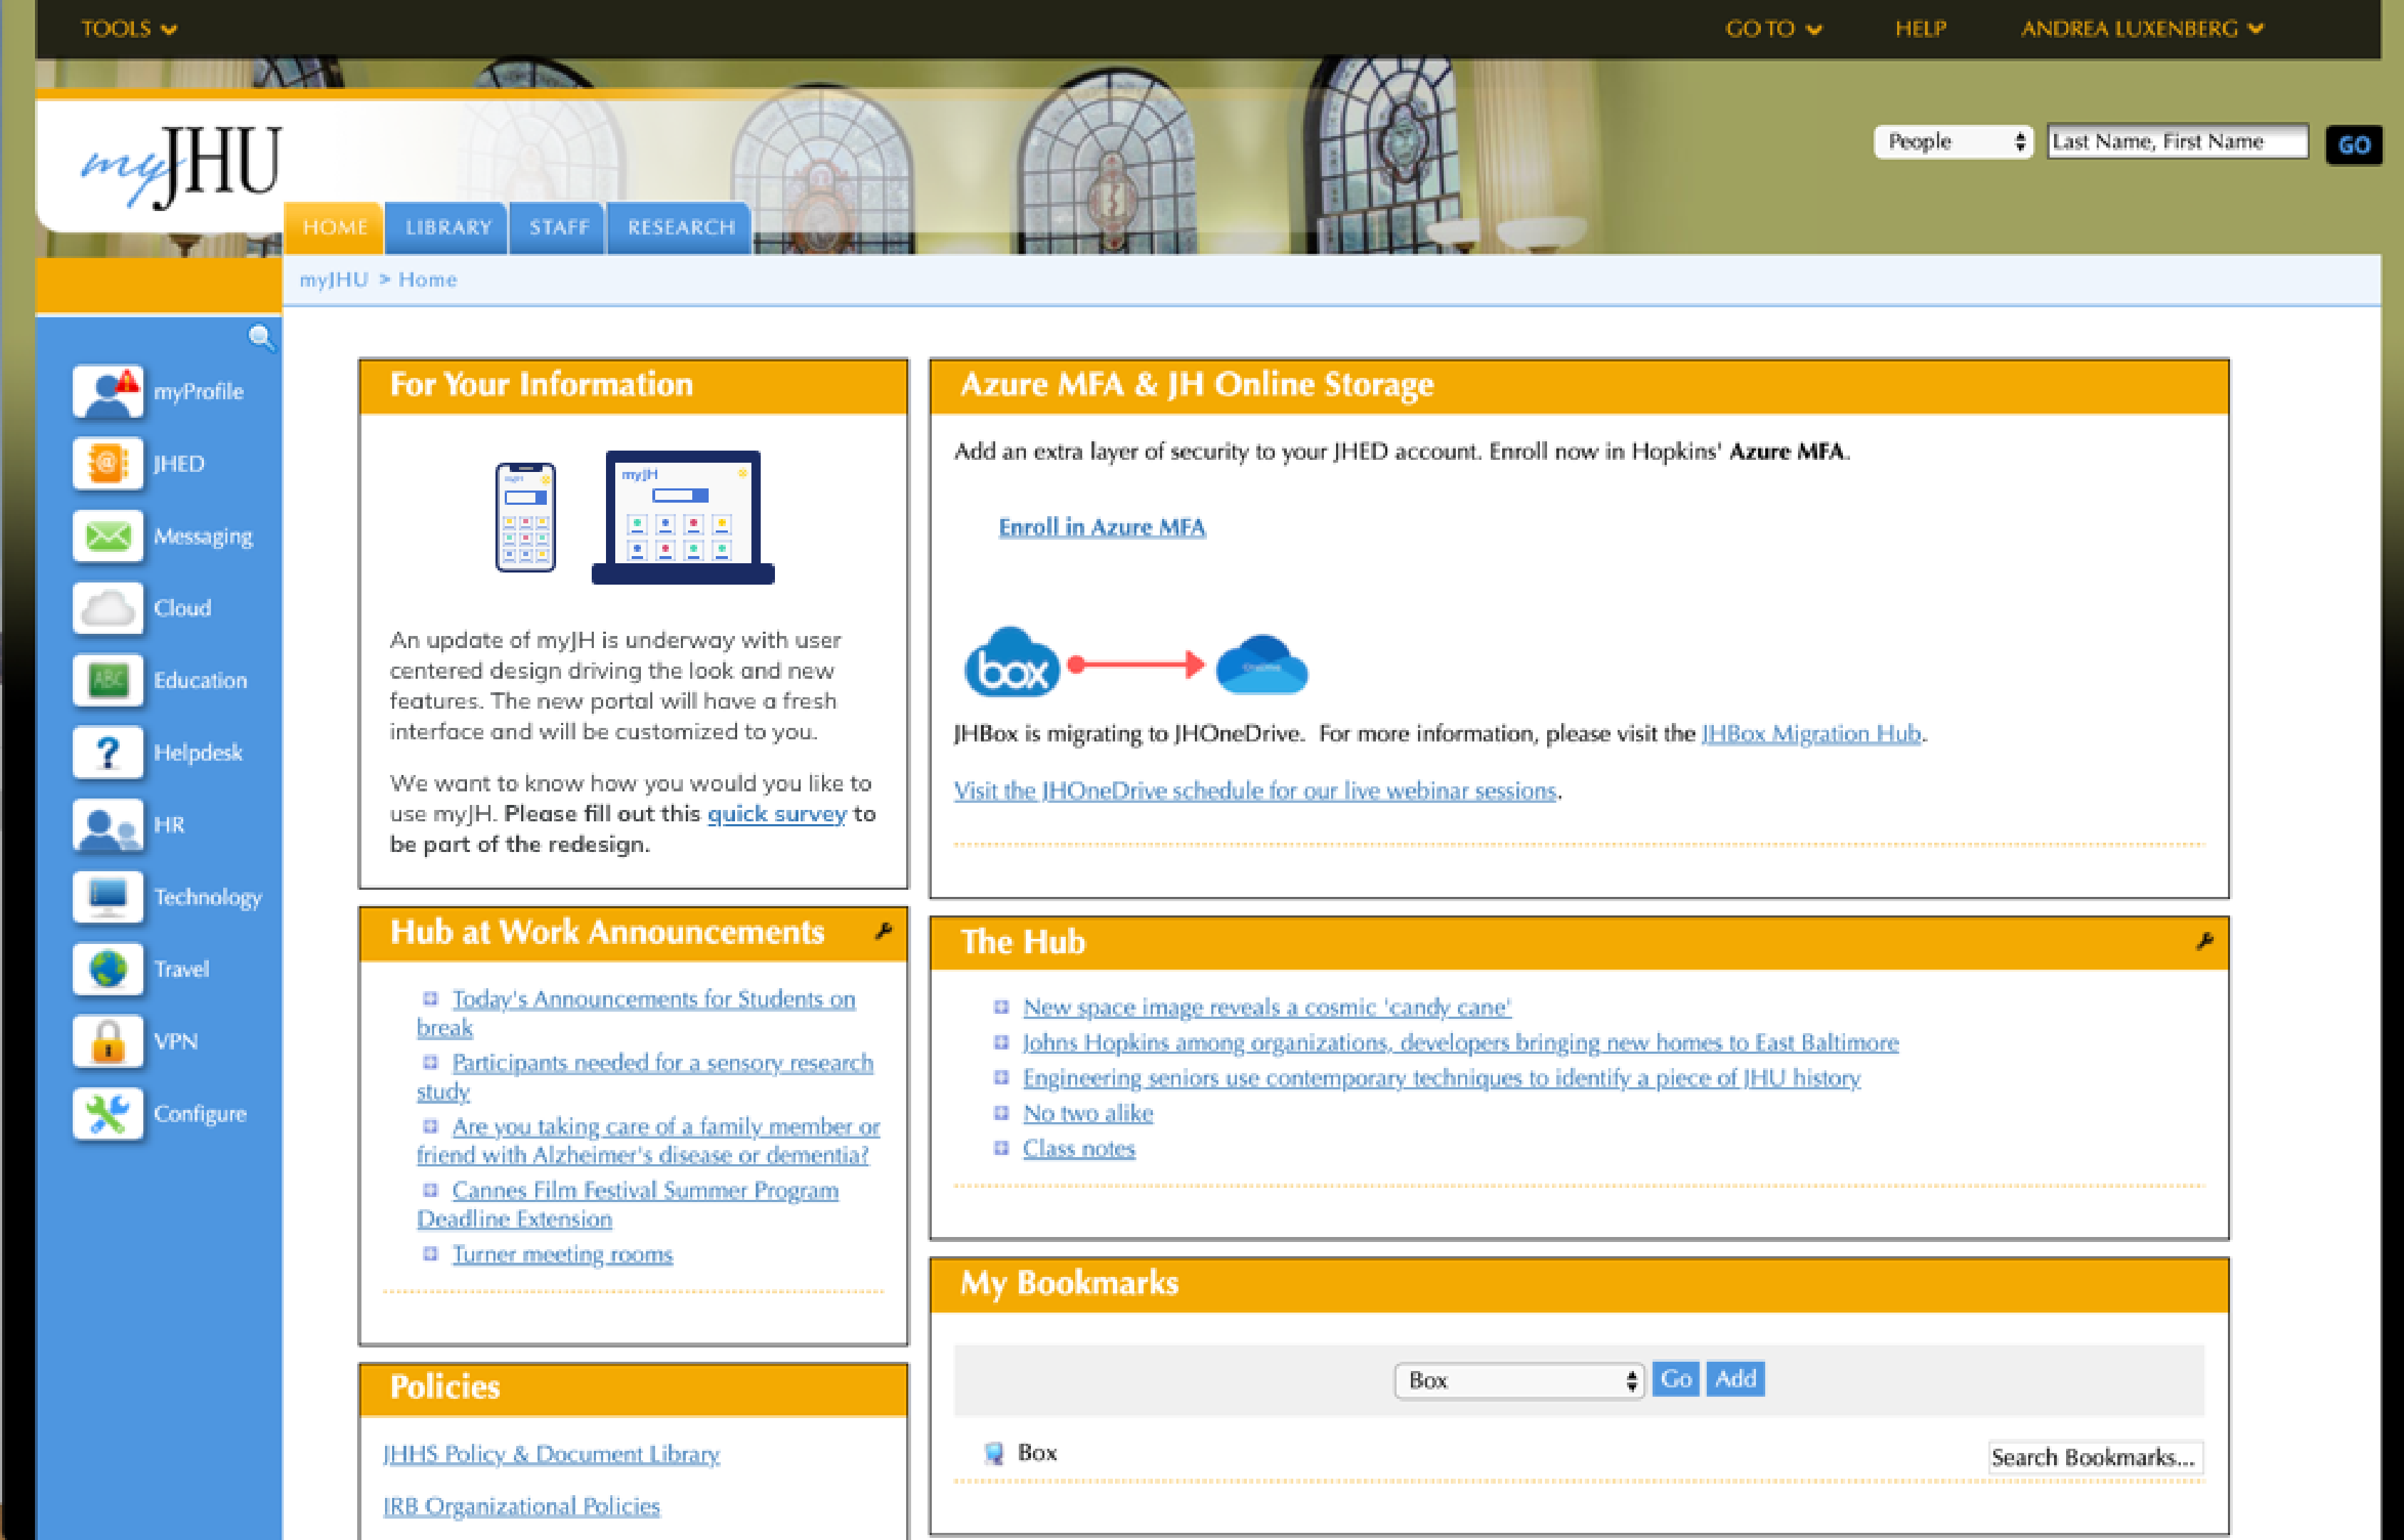This screenshot has height=1540, width=2404.
Task: Click the Last Name, First Name search field
Action: coord(2177,142)
